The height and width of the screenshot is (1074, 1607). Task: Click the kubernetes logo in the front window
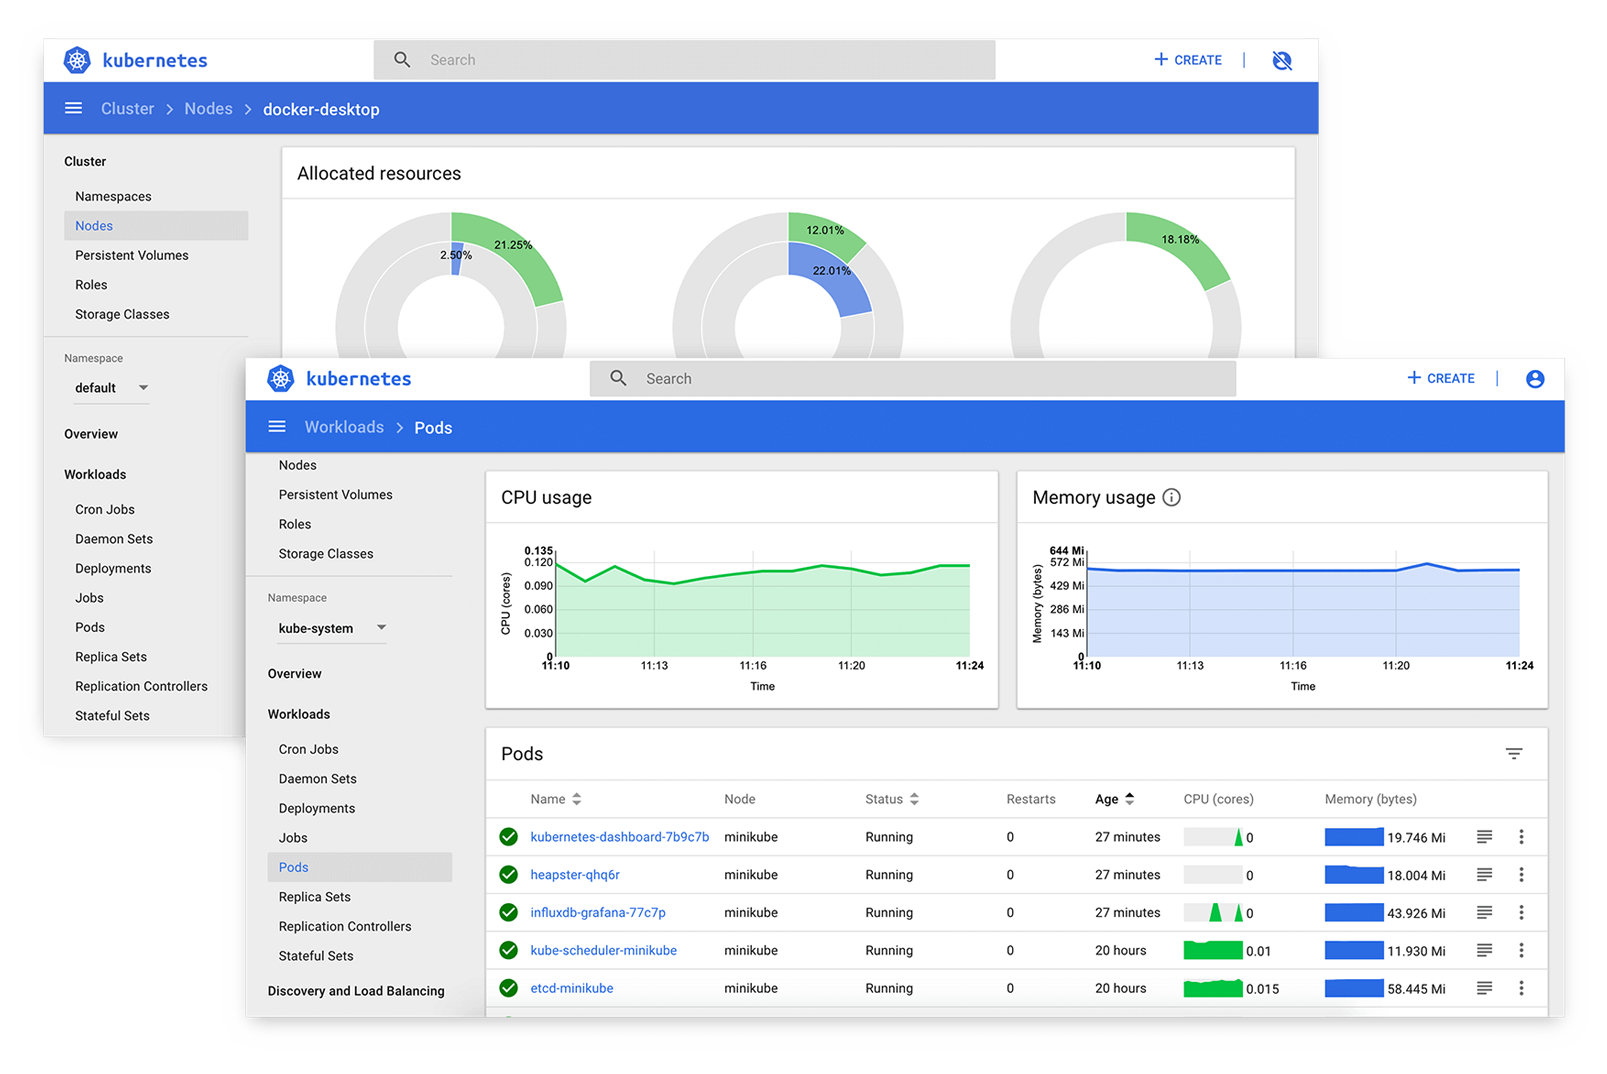tap(281, 378)
